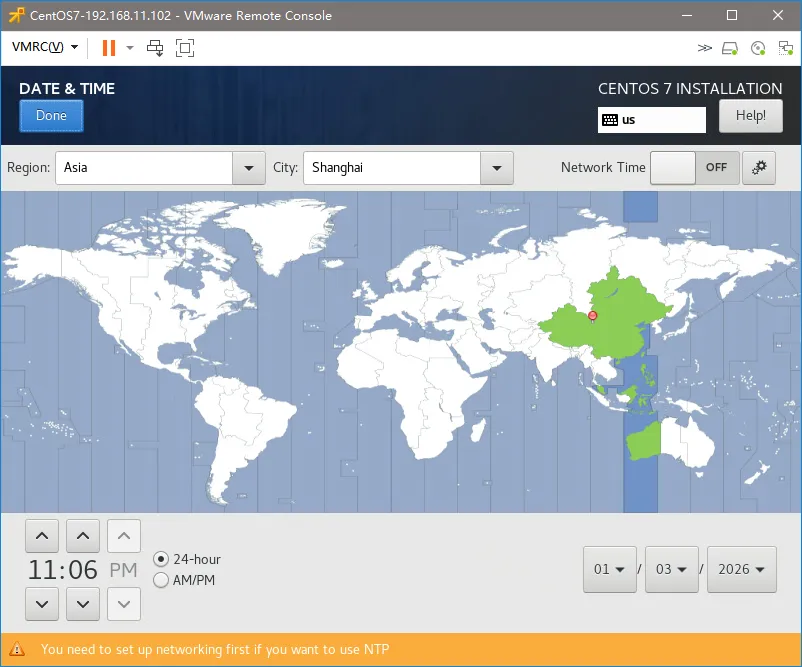Viewport: 802px width, 667px height.
Task: Pause the virtual machine
Action: (x=108, y=48)
